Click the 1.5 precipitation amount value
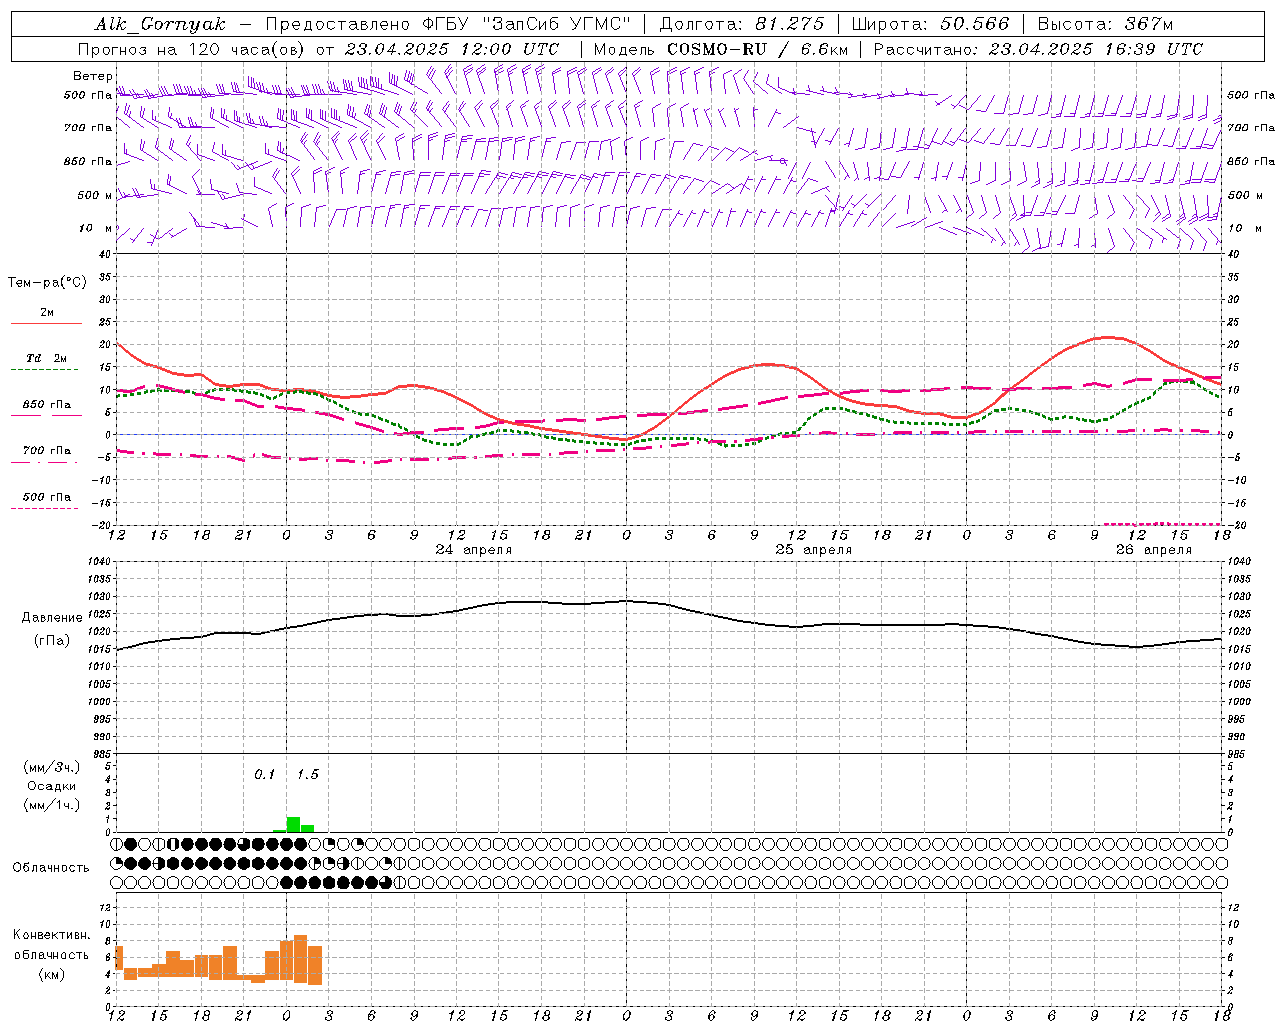1280x1024 pixels. point(307,775)
